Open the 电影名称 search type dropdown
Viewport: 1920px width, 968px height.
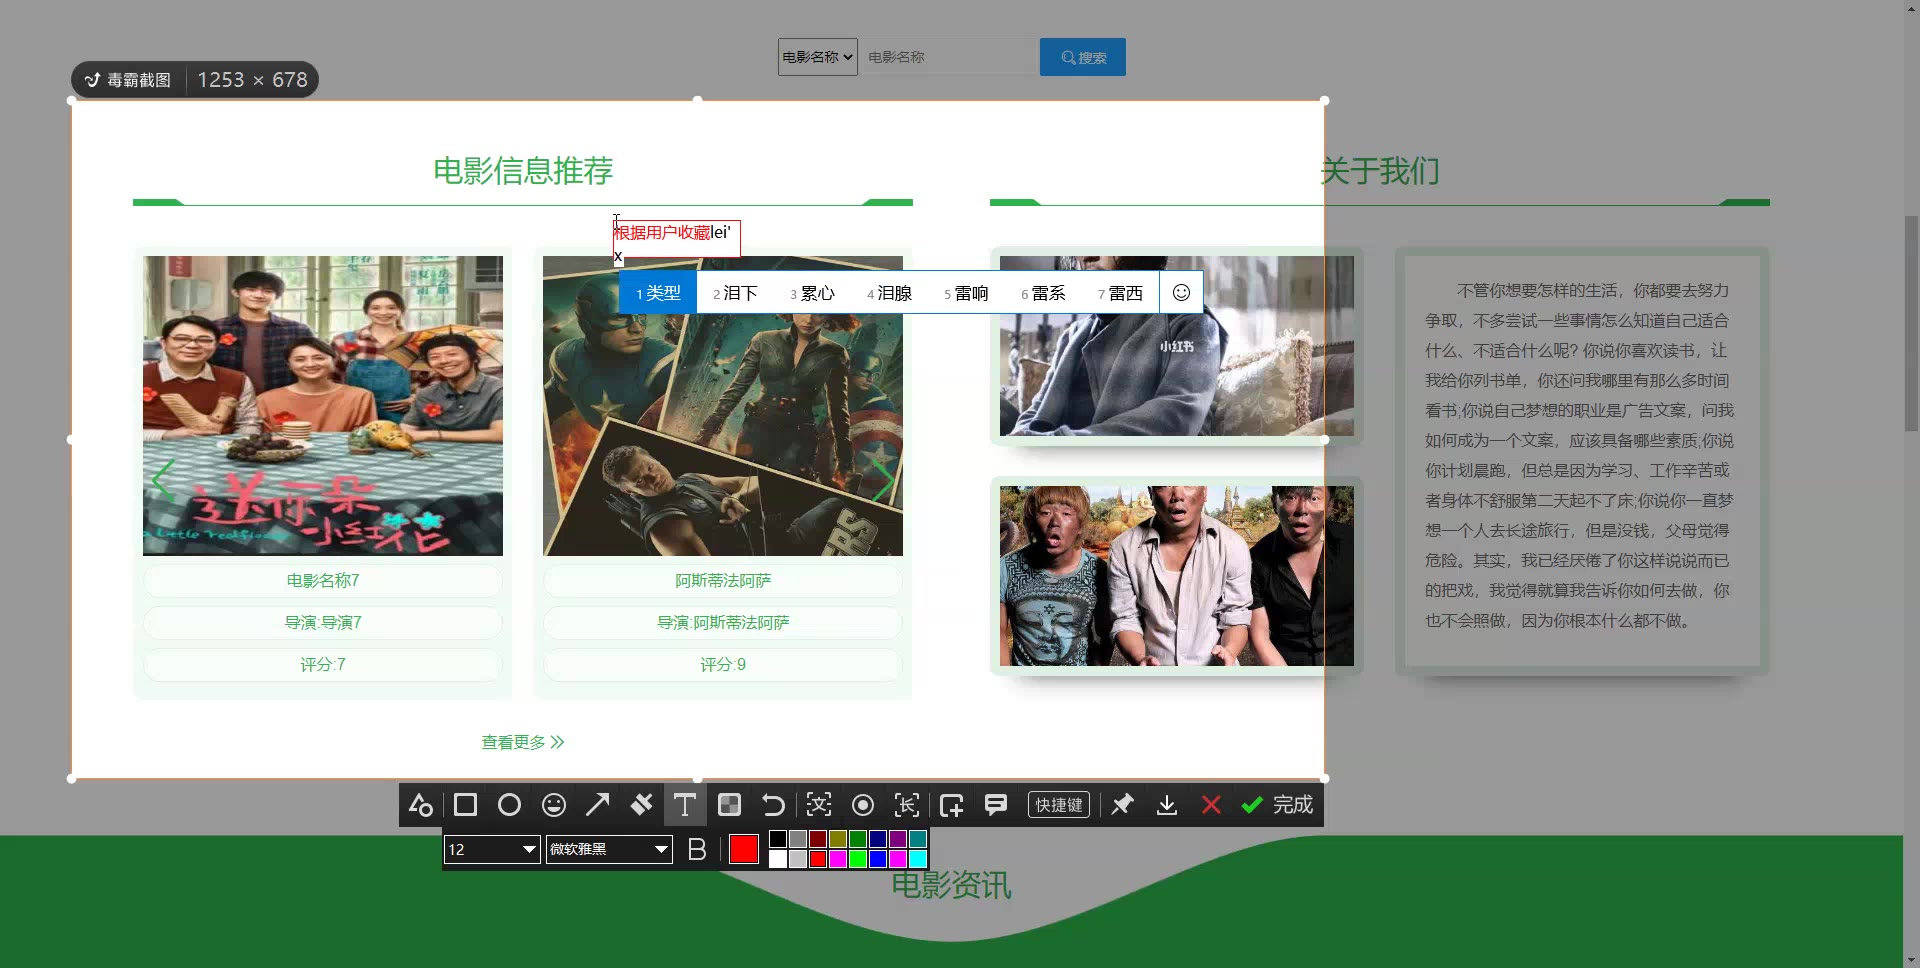point(818,57)
